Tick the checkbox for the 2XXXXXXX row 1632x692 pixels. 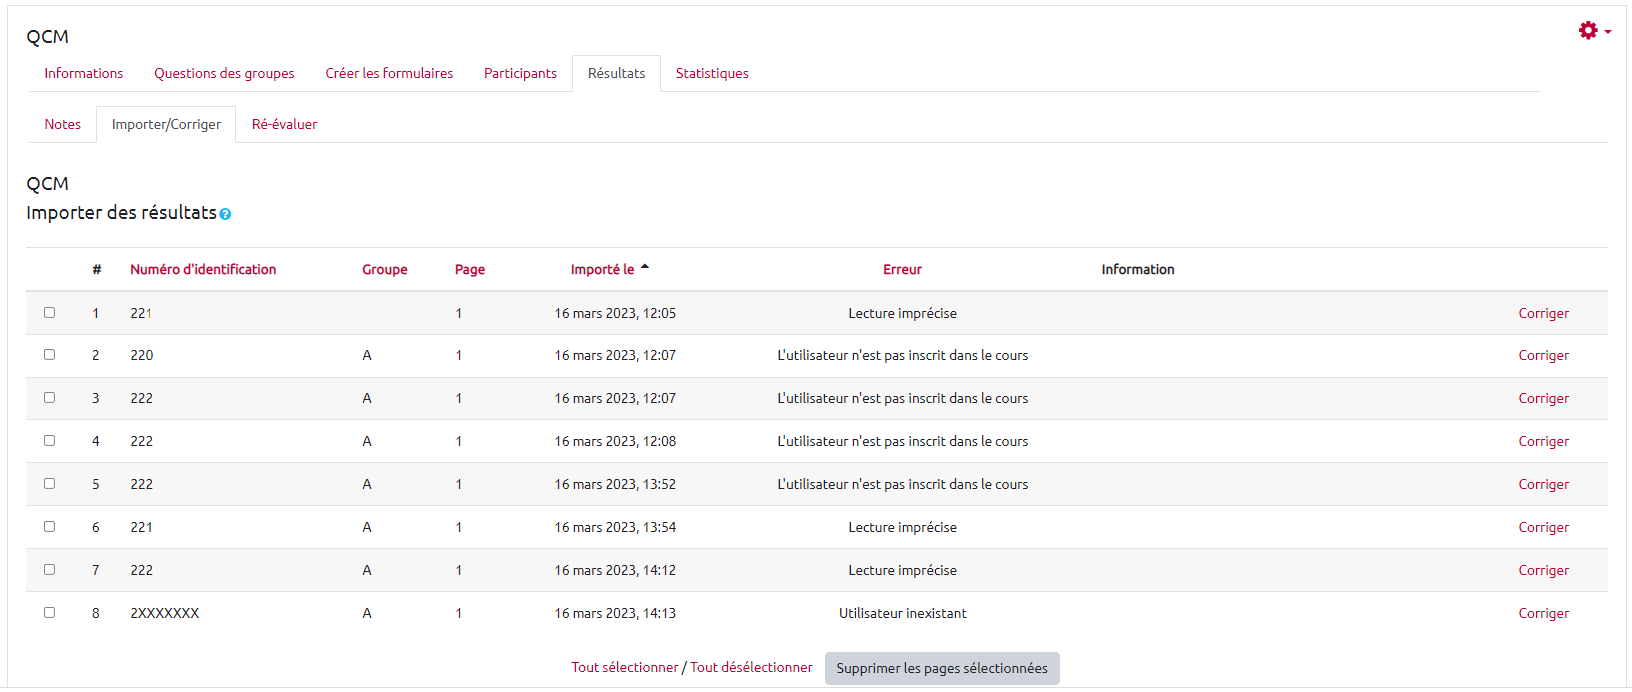click(49, 612)
